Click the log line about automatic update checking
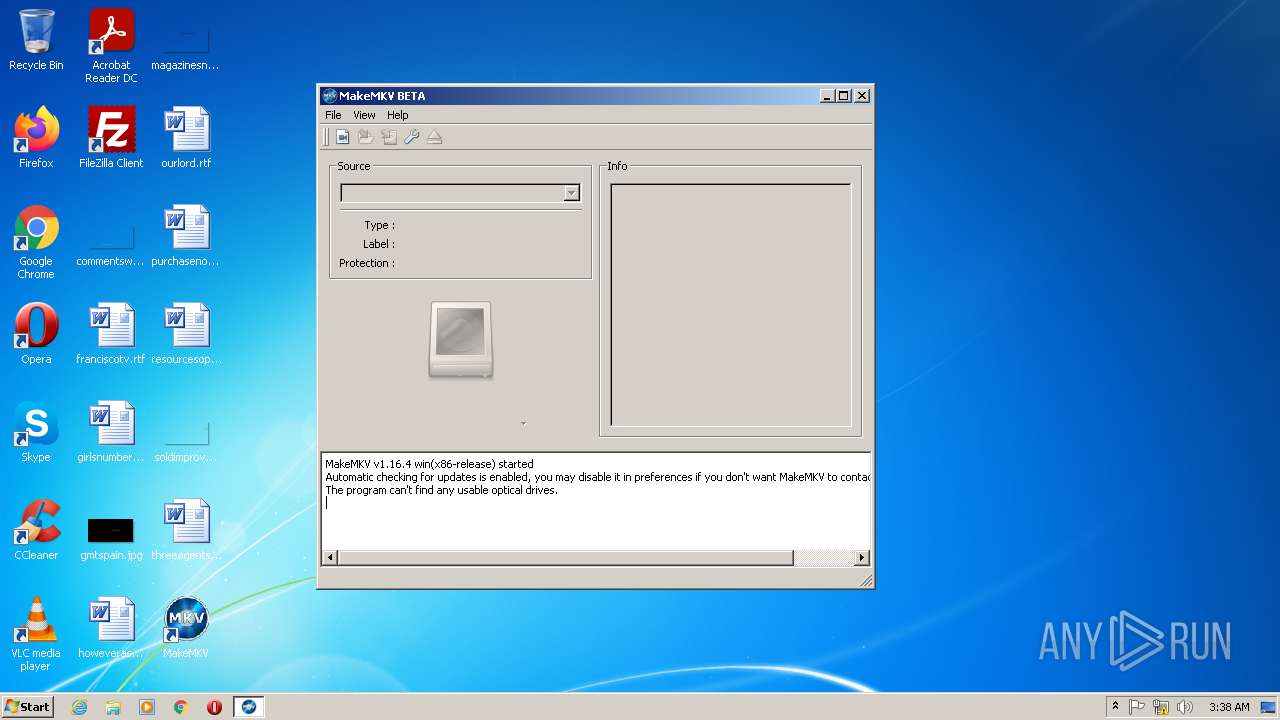Viewport: 1280px width, 720px height. pyautogui.click(x=597, y=477)
